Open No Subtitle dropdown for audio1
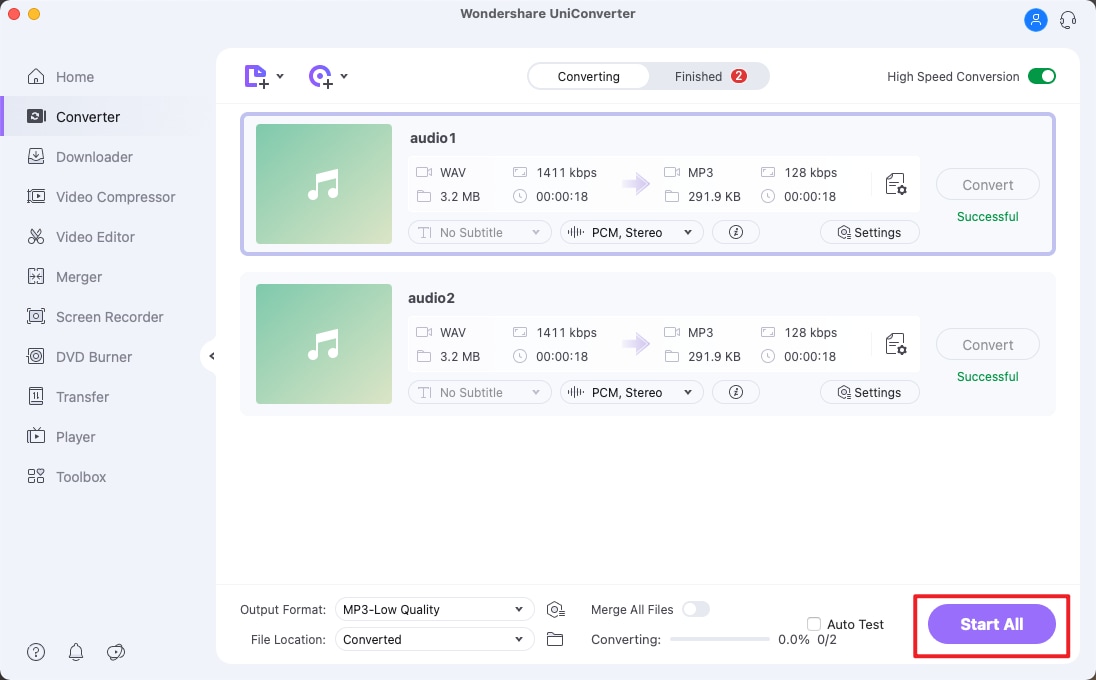Viewport: 1096px width, 680px height. [480, 232]
